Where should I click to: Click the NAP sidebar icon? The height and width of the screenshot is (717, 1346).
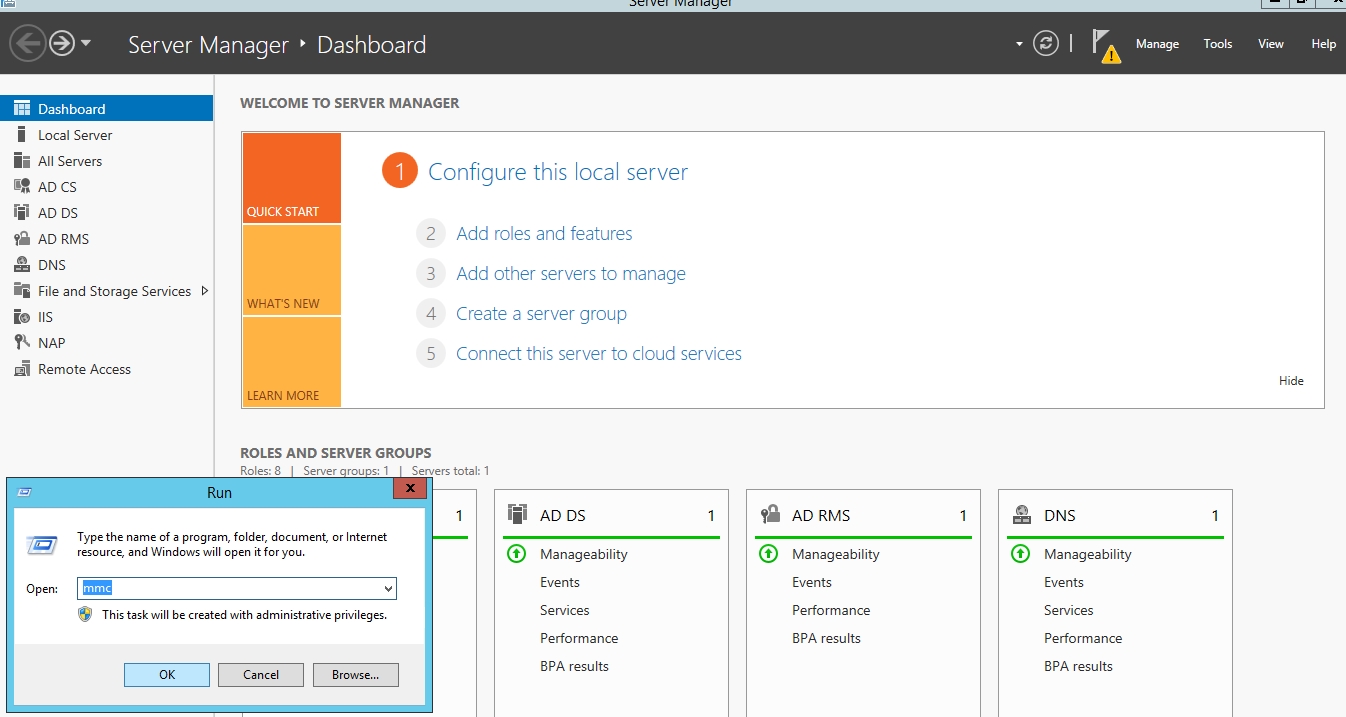coord(22,343)
